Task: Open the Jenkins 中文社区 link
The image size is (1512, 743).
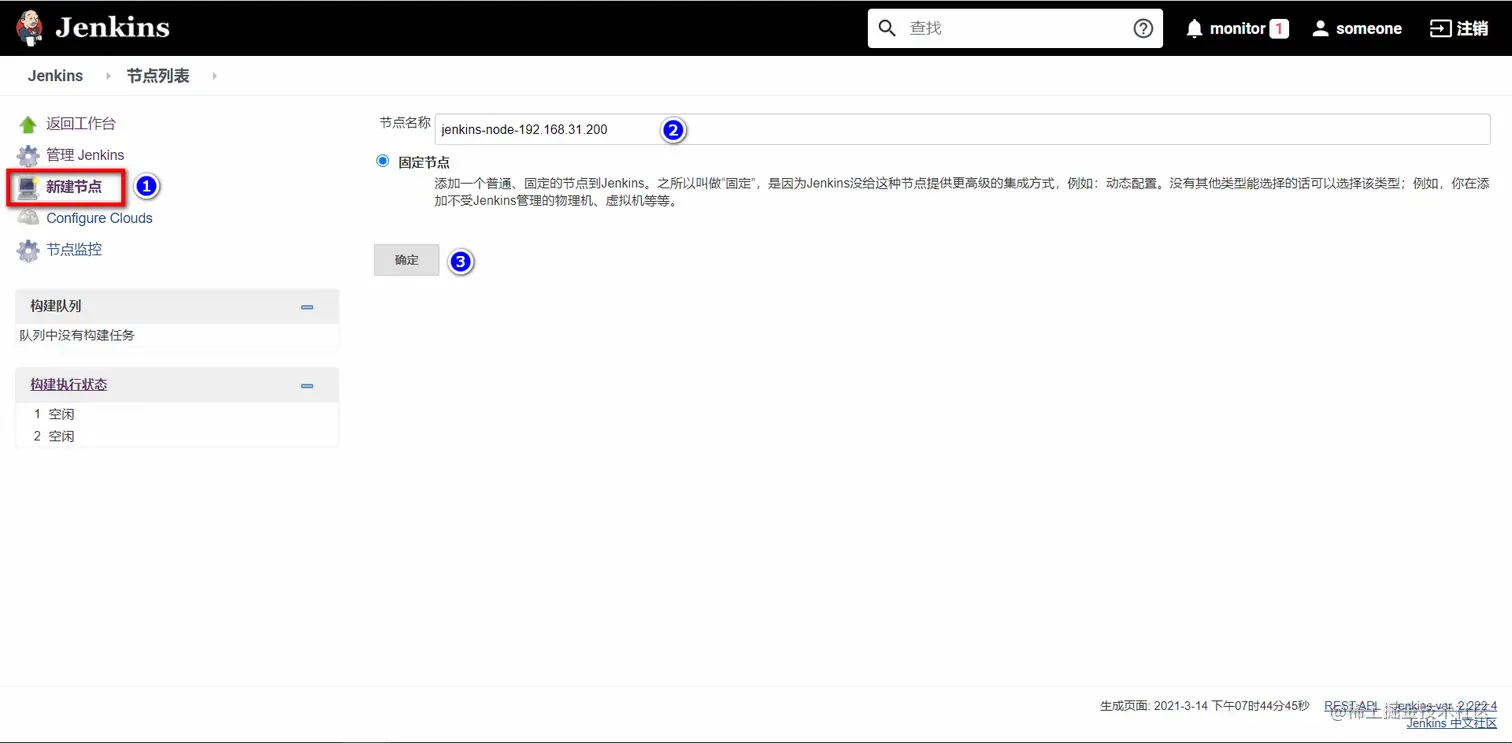Action: click(1452, 723)
